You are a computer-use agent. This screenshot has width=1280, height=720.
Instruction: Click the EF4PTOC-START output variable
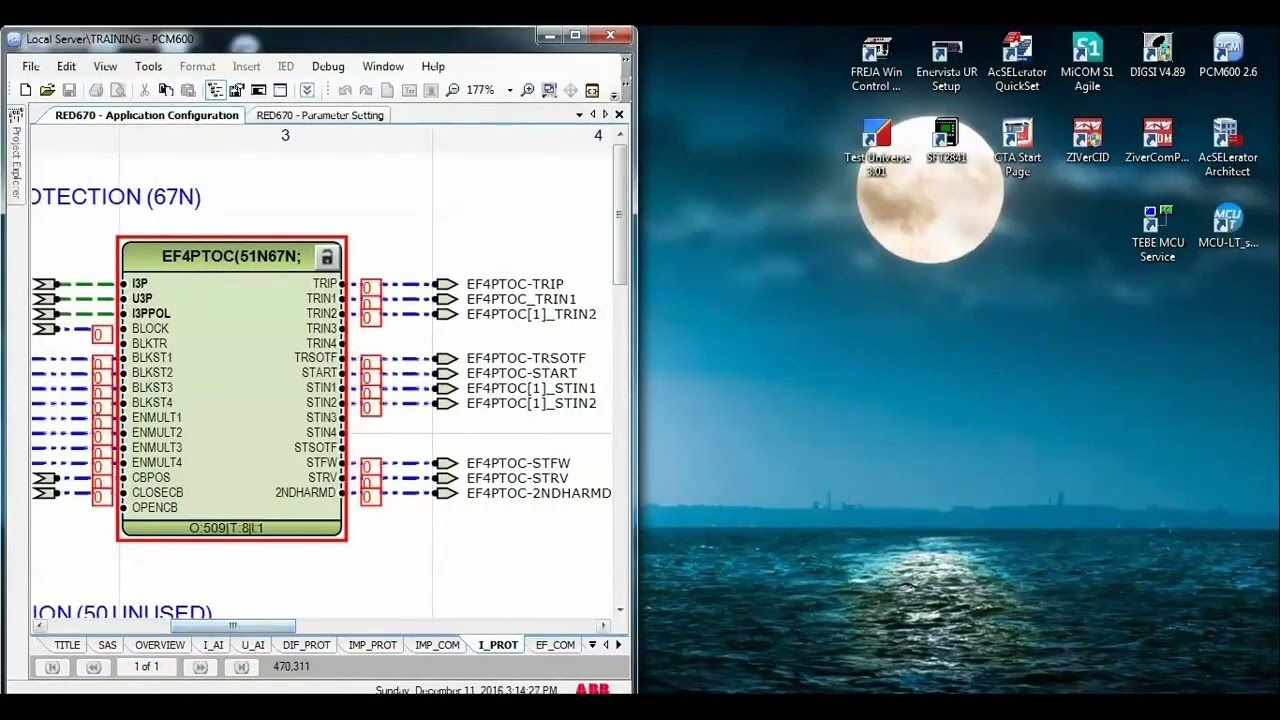pyautogui.click(x=521, y=373)
